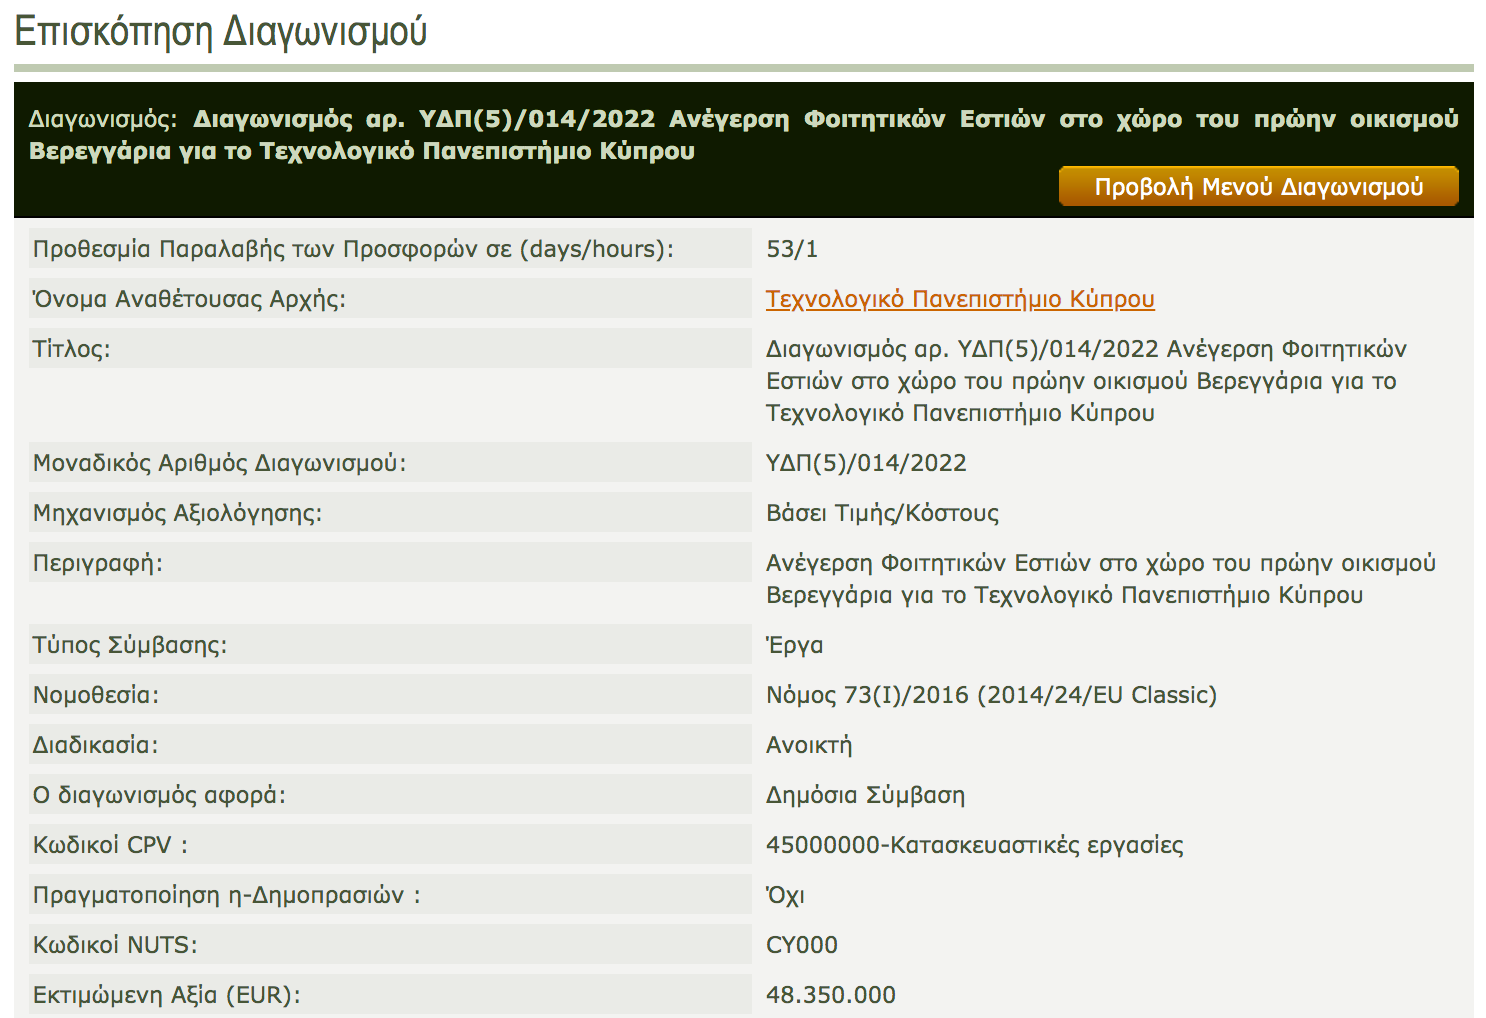Select the estimated value 48.350.000
1486x1018 pixels.
pos(830,995)
